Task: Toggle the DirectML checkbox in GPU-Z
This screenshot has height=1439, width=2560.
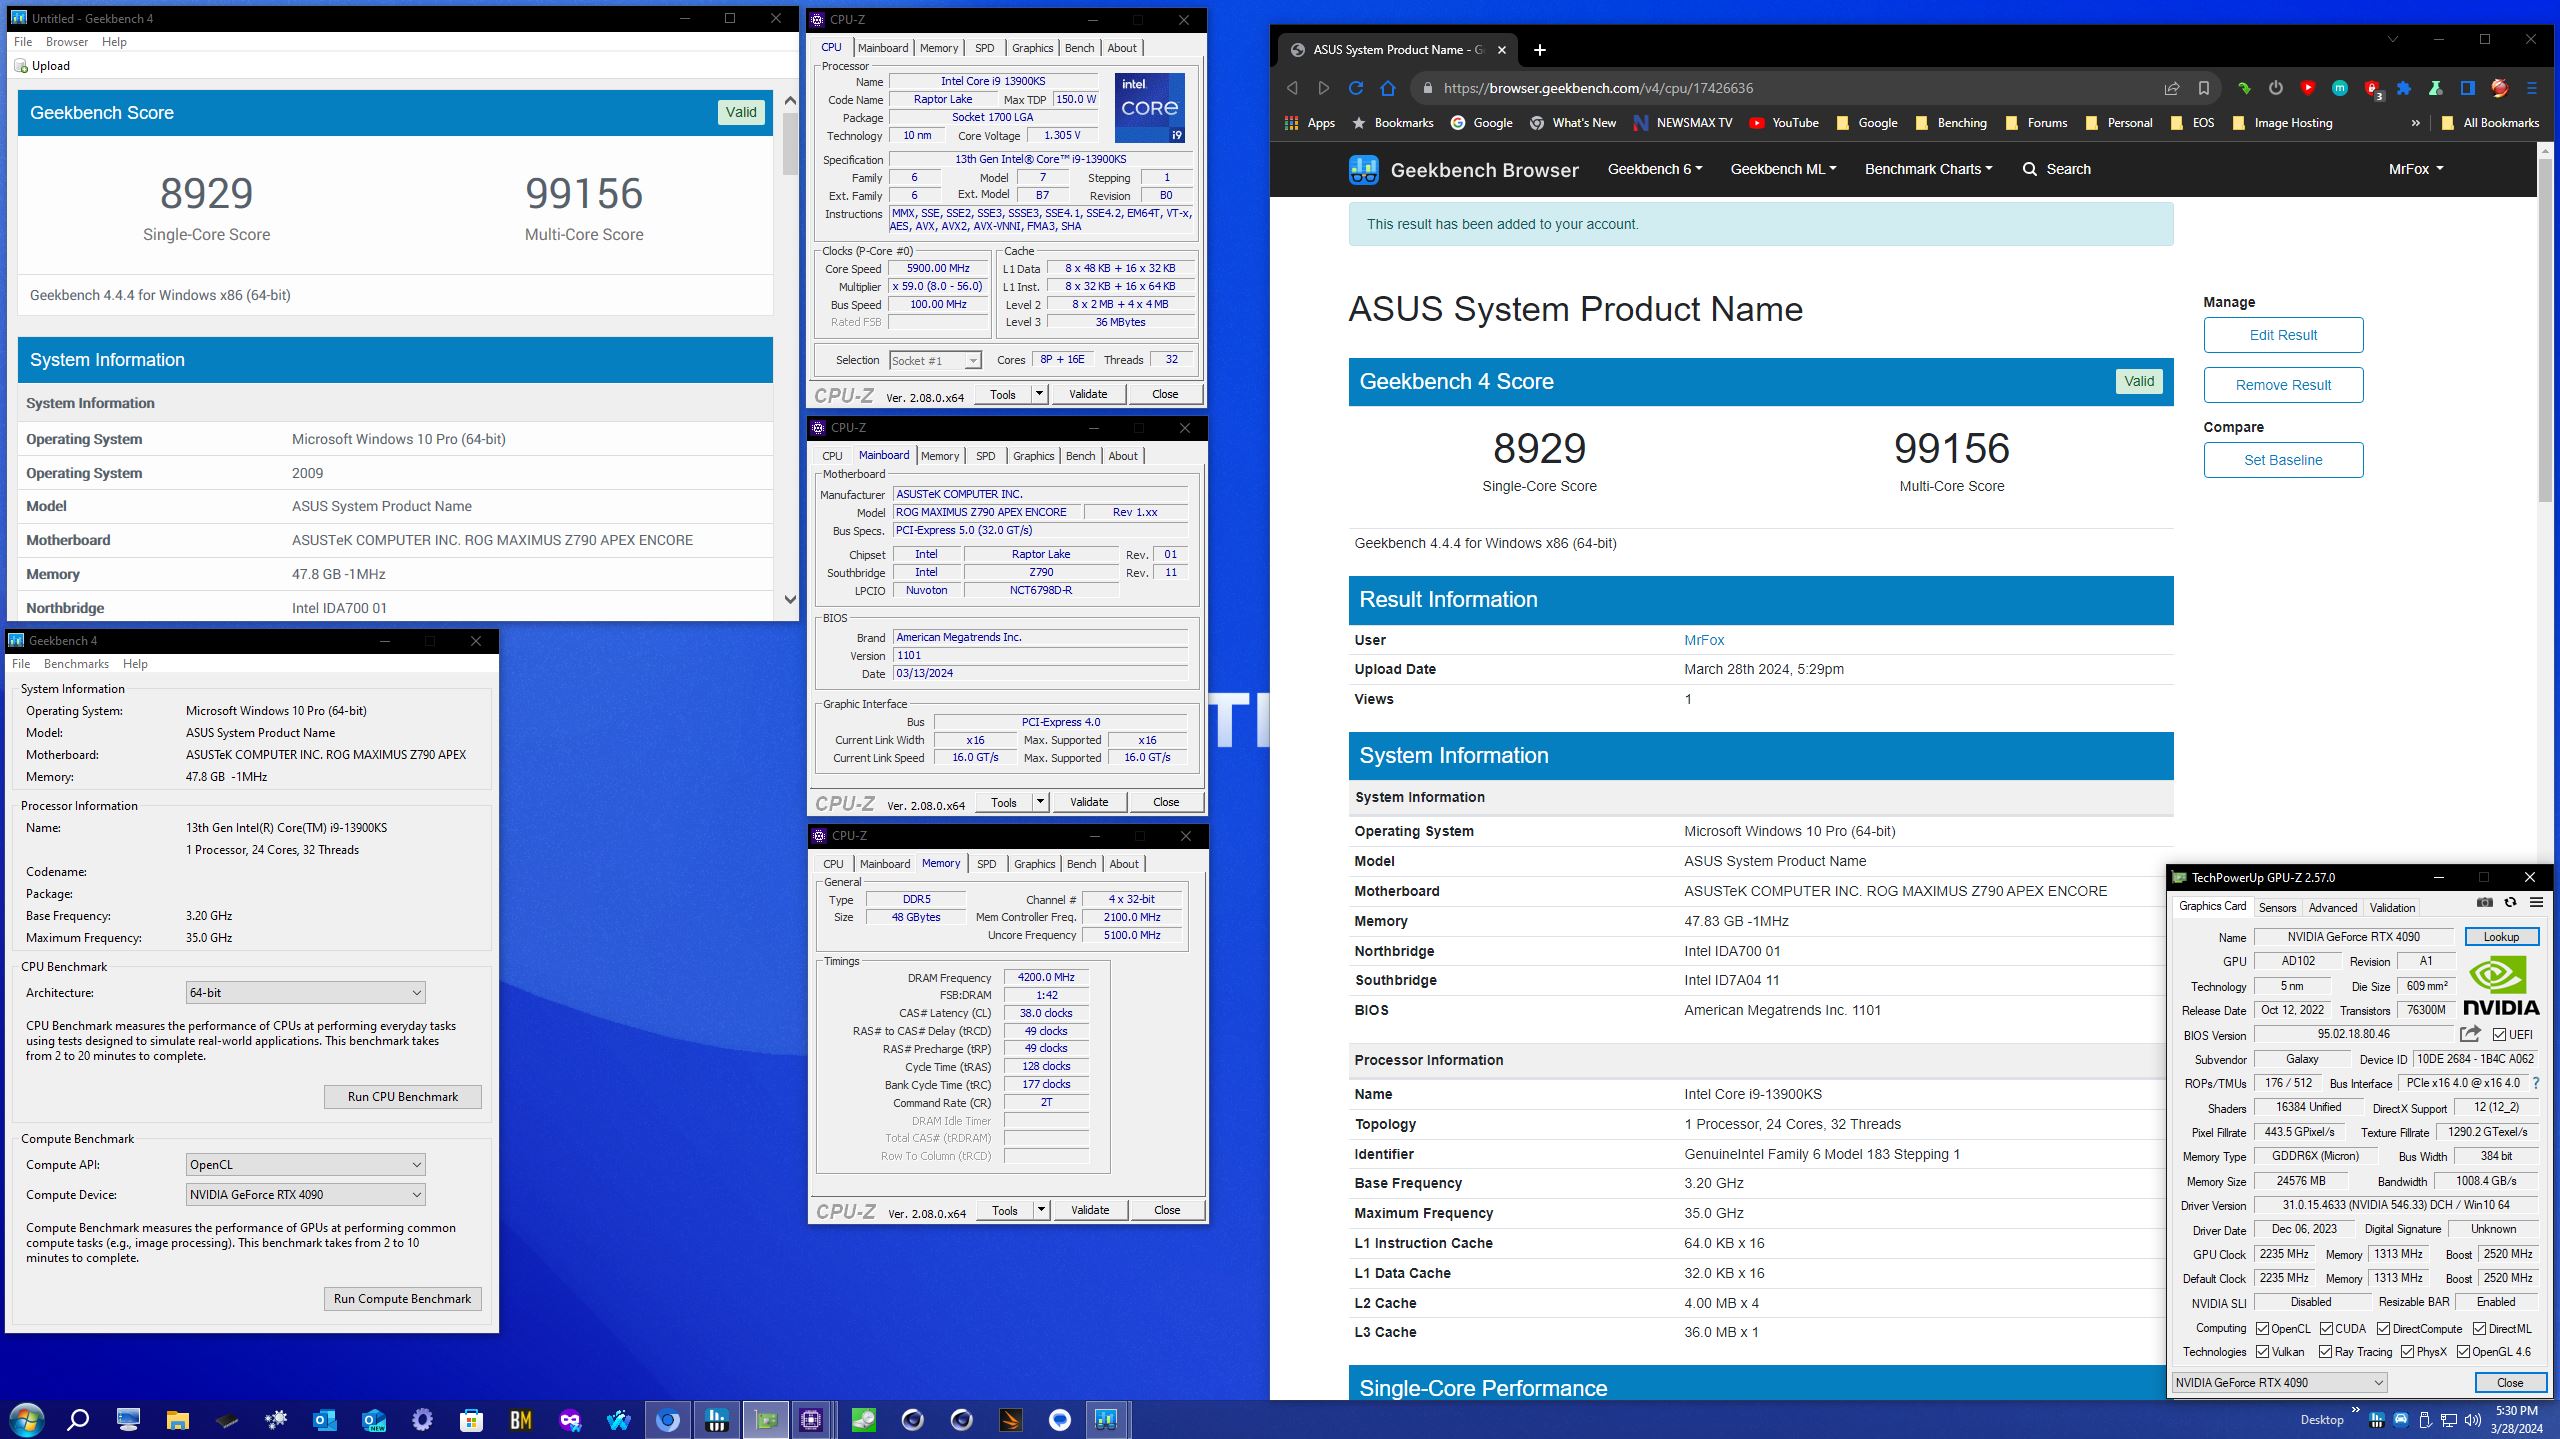Action: tap(2480, 1329)
